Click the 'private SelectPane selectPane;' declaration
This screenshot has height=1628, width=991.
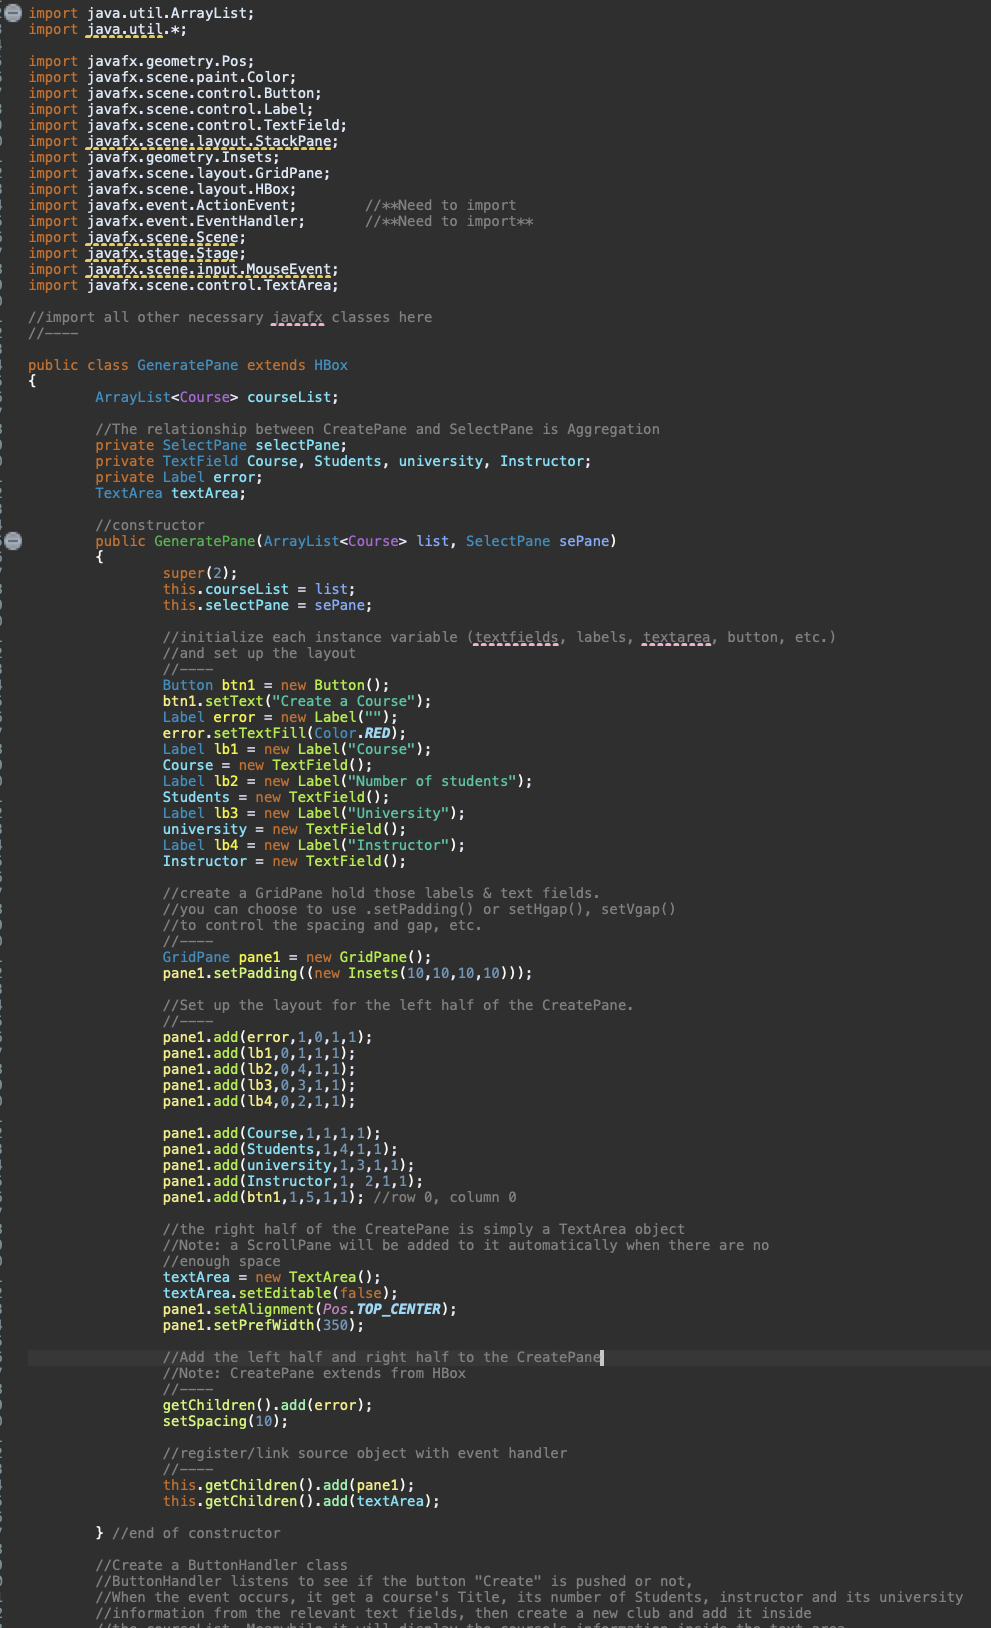point(221,445)
